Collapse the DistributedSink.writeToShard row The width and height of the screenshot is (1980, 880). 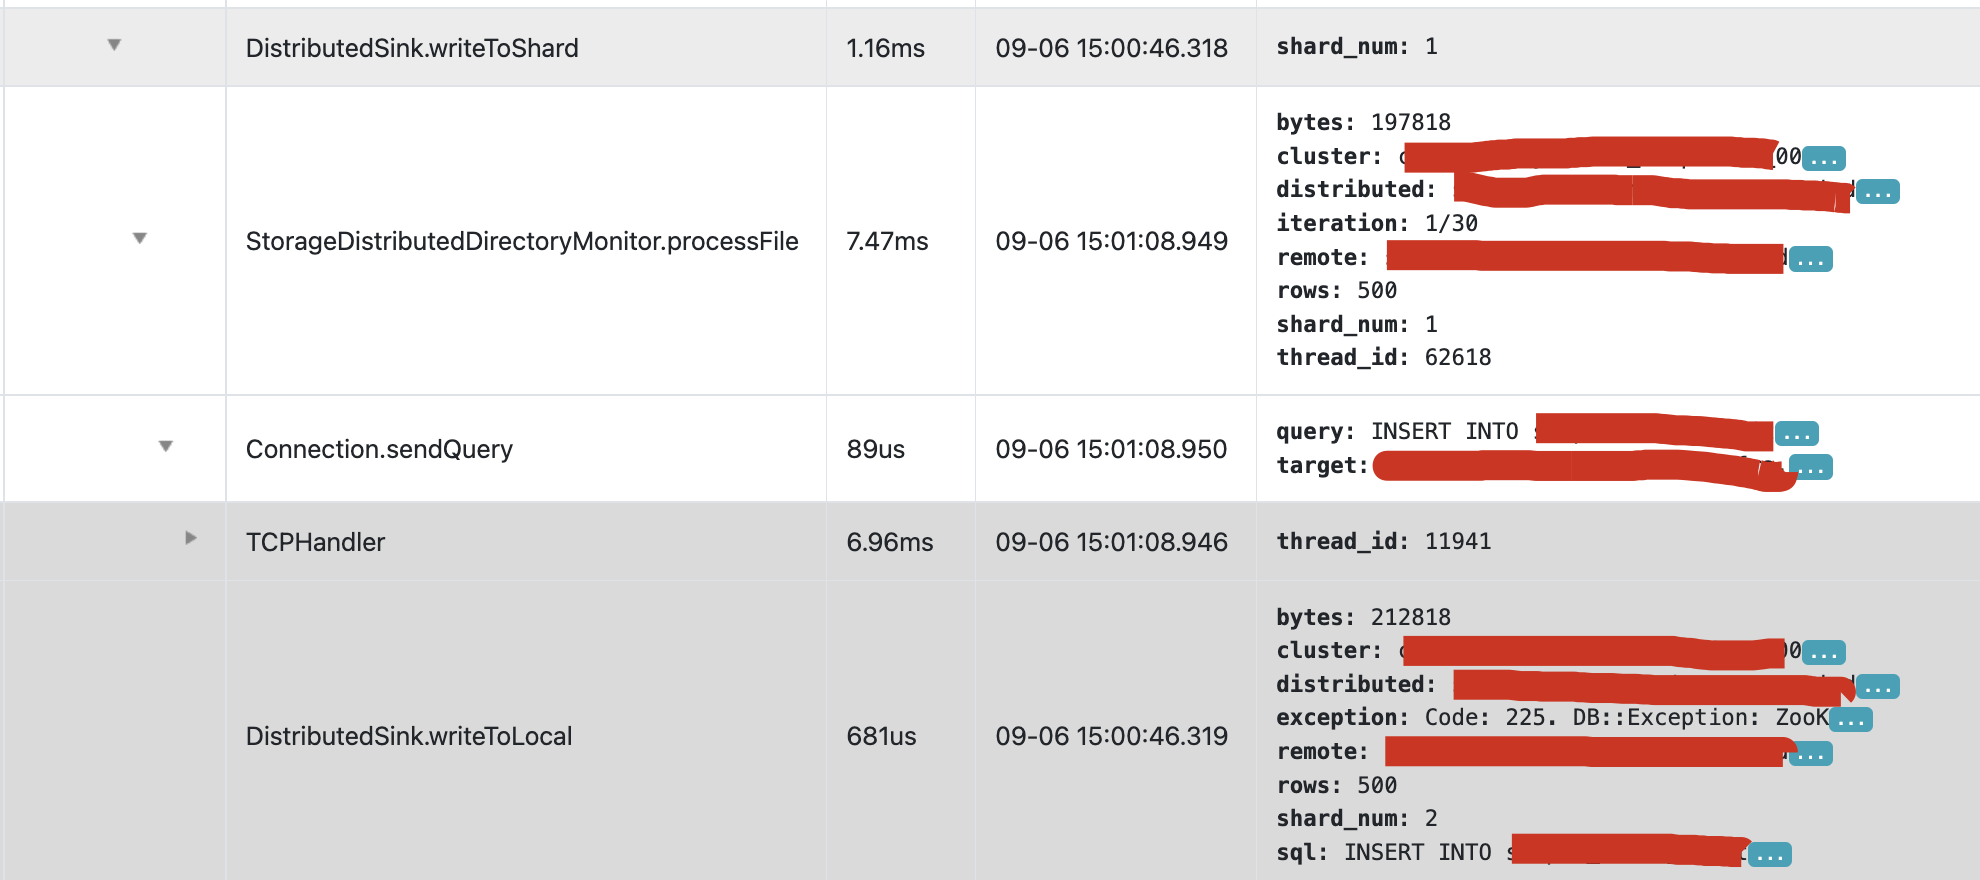114,45
